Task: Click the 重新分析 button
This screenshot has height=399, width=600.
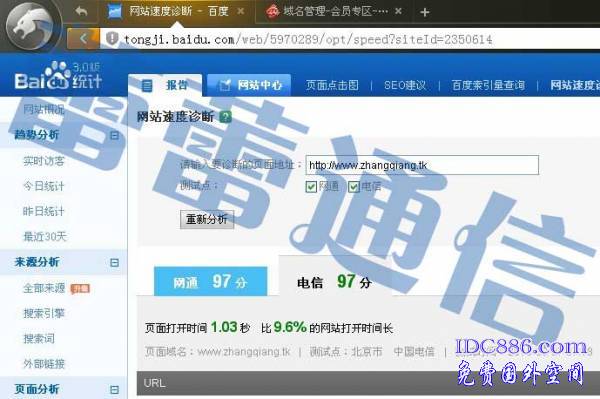Action: coord(207,220)
